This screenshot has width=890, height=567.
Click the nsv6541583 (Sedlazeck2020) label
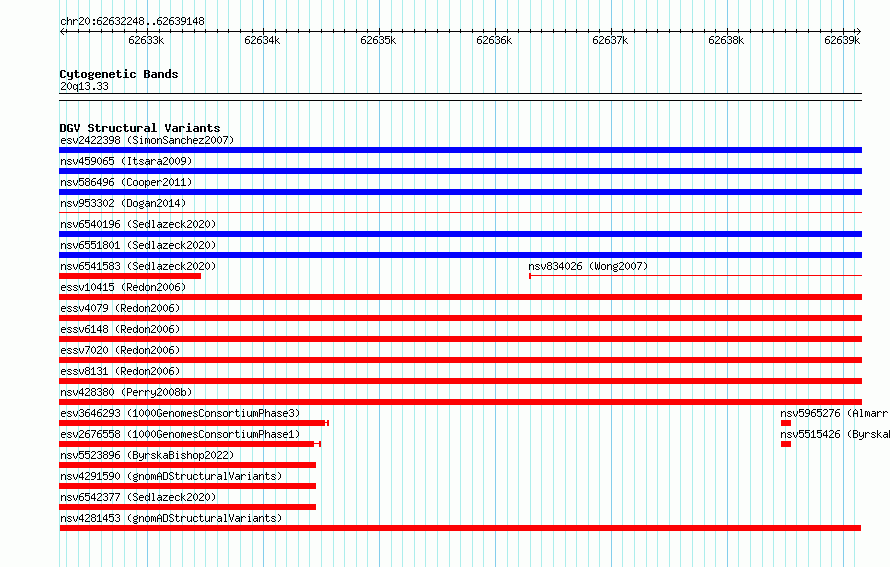(138, 266)
